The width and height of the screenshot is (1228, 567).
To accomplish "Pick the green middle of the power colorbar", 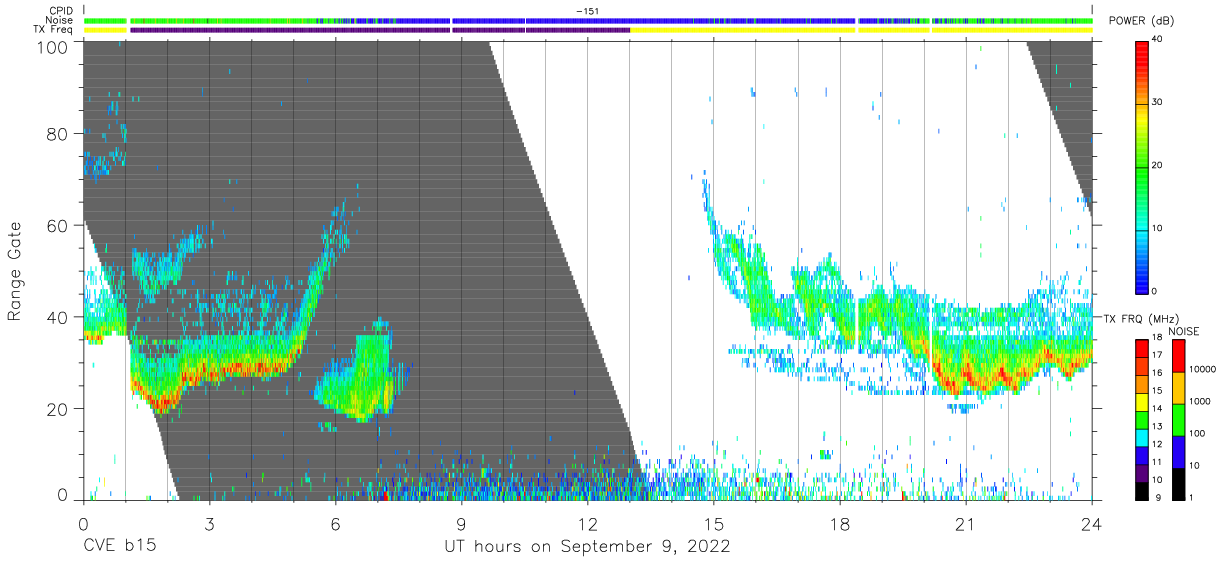I will (x=1142, y=165).
